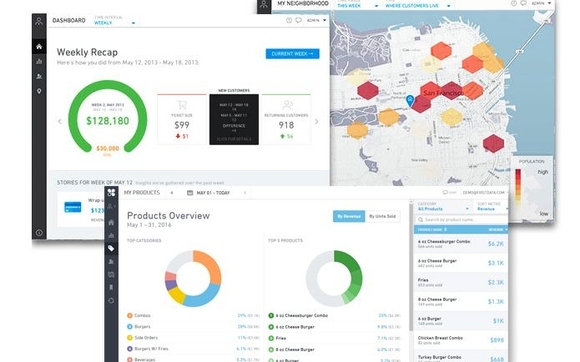Open Admin dropdown in My Neighborhood window

coord(542,3)
